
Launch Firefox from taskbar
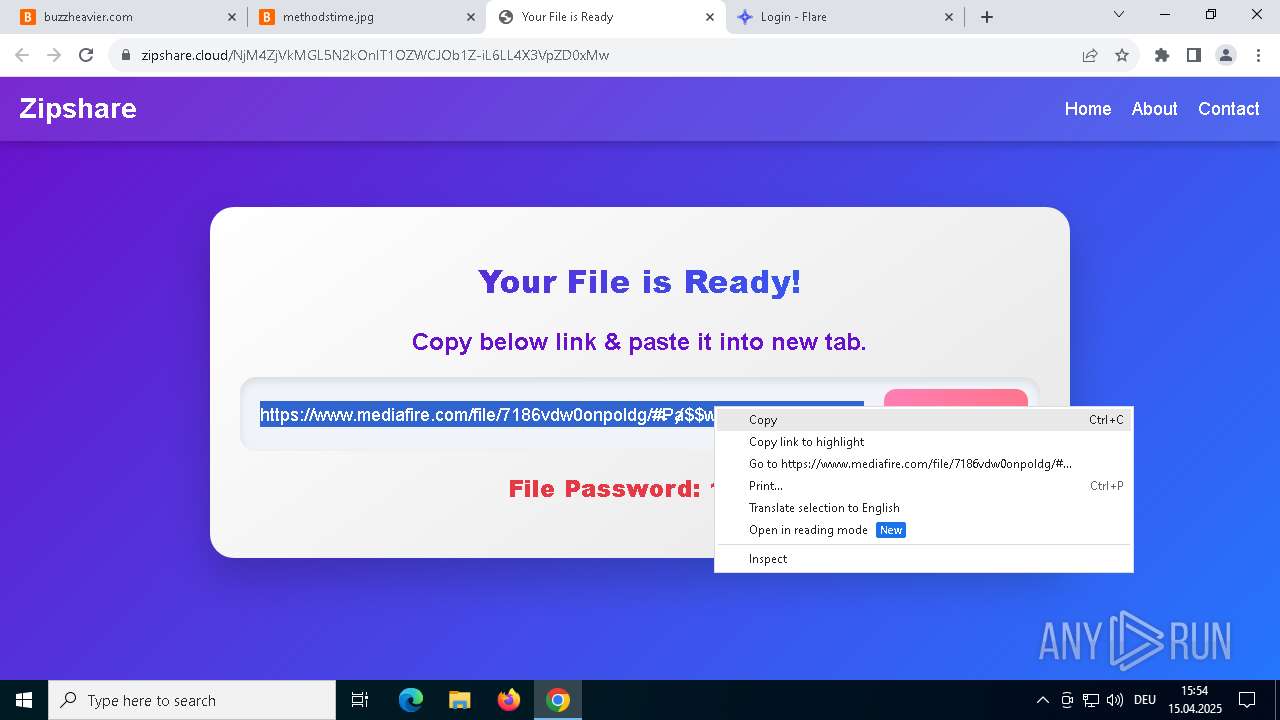(x=508, y=700)
